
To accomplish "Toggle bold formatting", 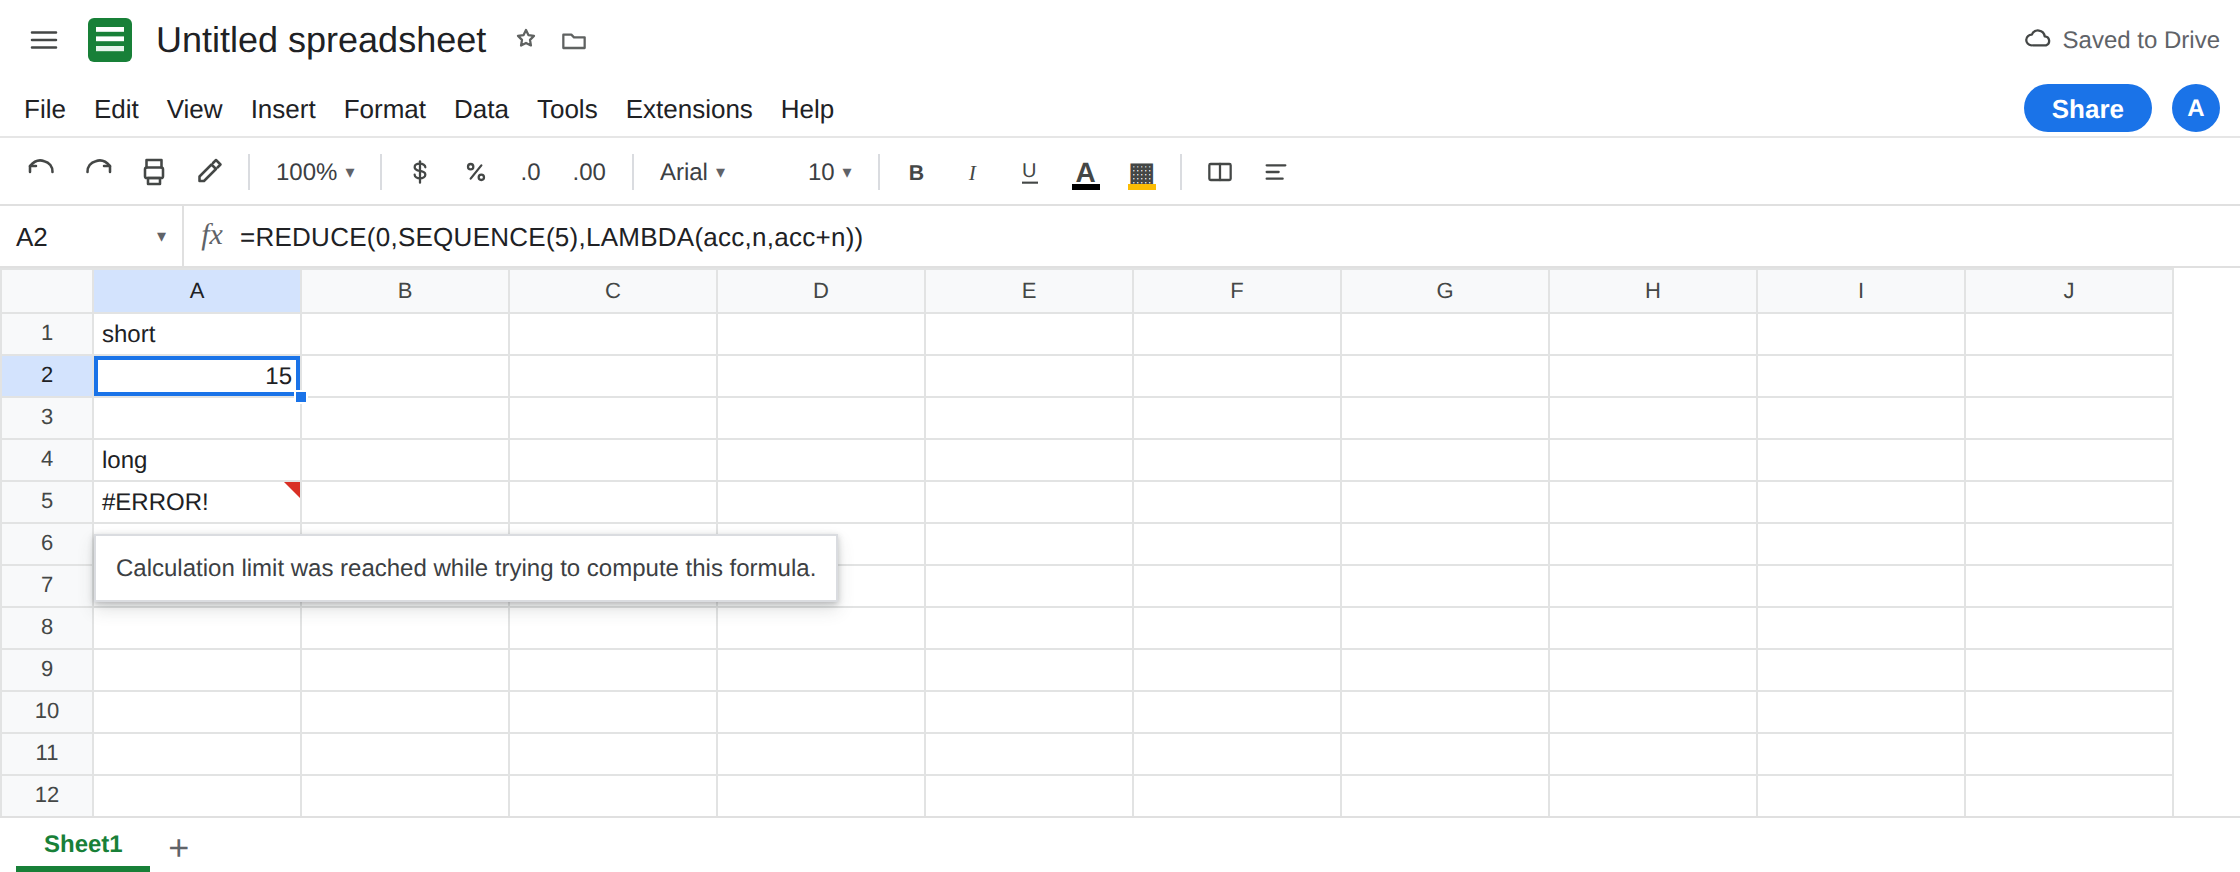I will pyautogui.click(x=916, y=172).
